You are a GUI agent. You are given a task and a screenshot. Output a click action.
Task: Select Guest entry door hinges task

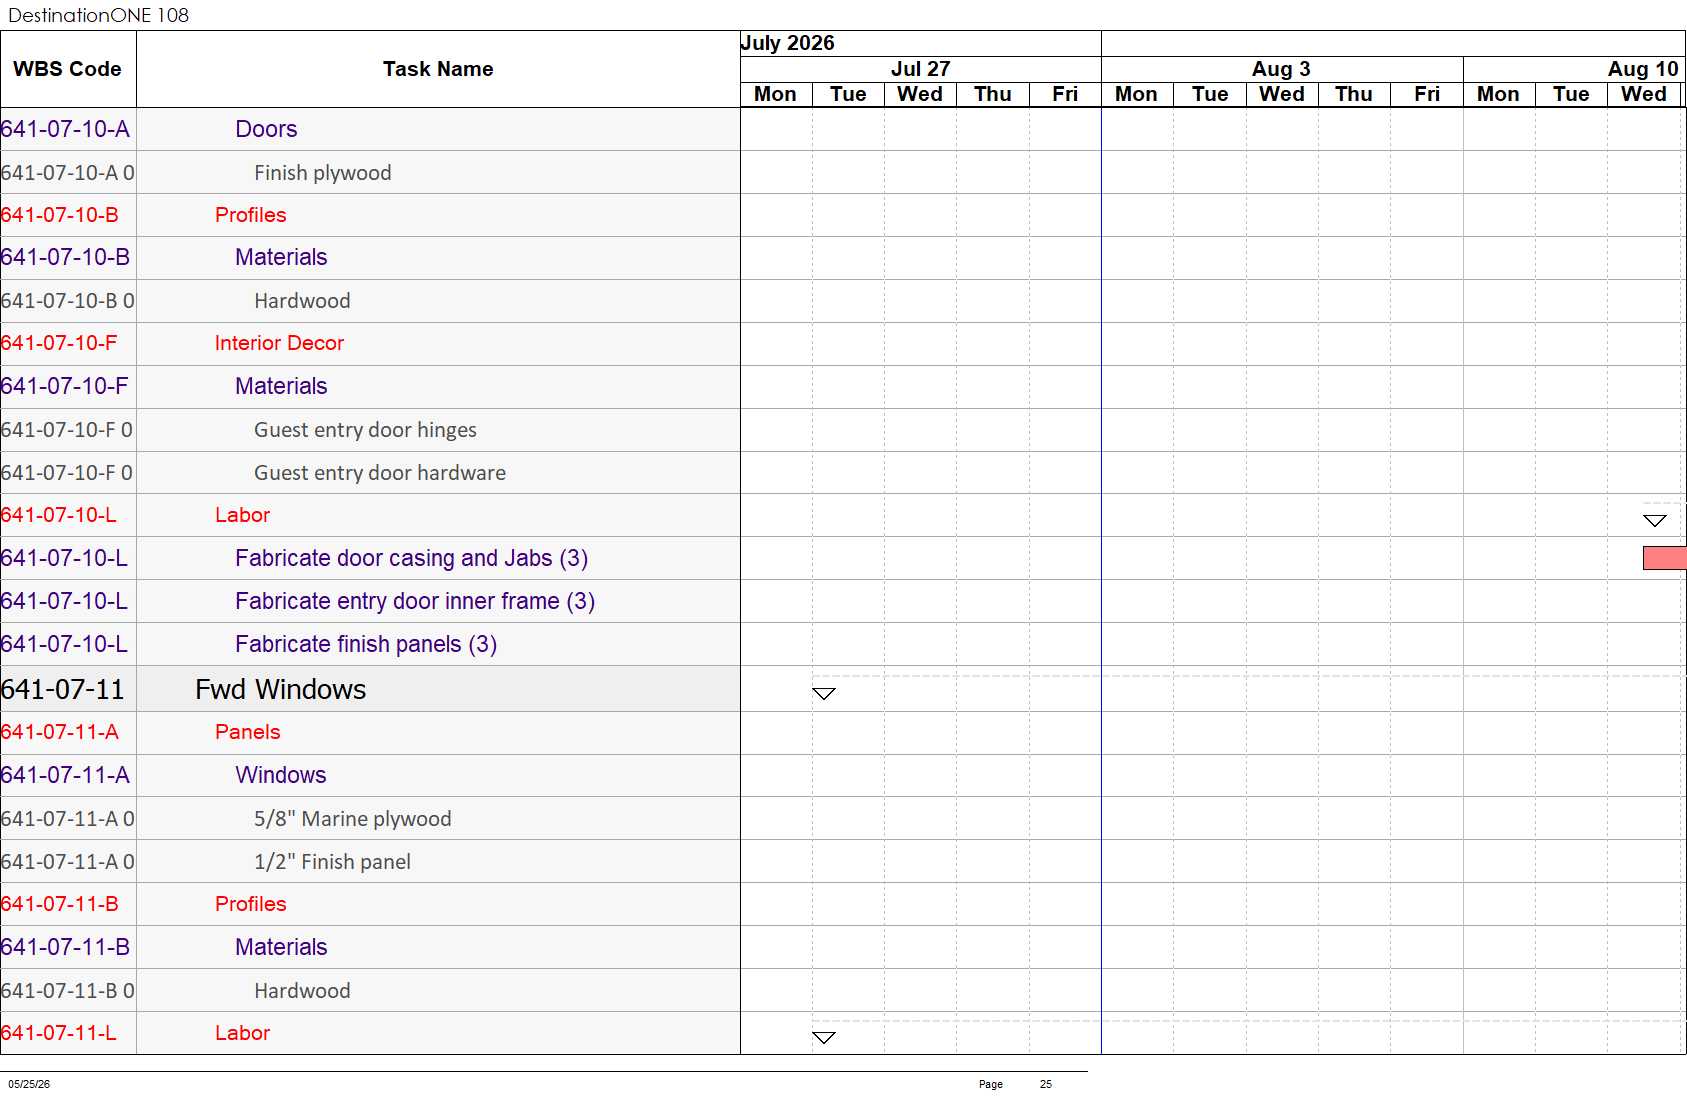tap(365, 430)
